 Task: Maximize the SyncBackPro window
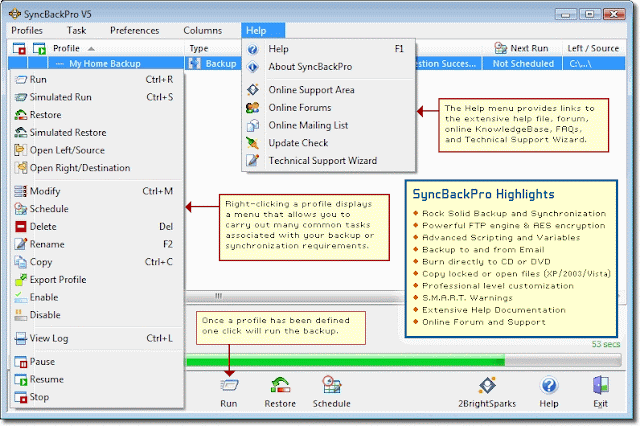(x=590, y=14)
